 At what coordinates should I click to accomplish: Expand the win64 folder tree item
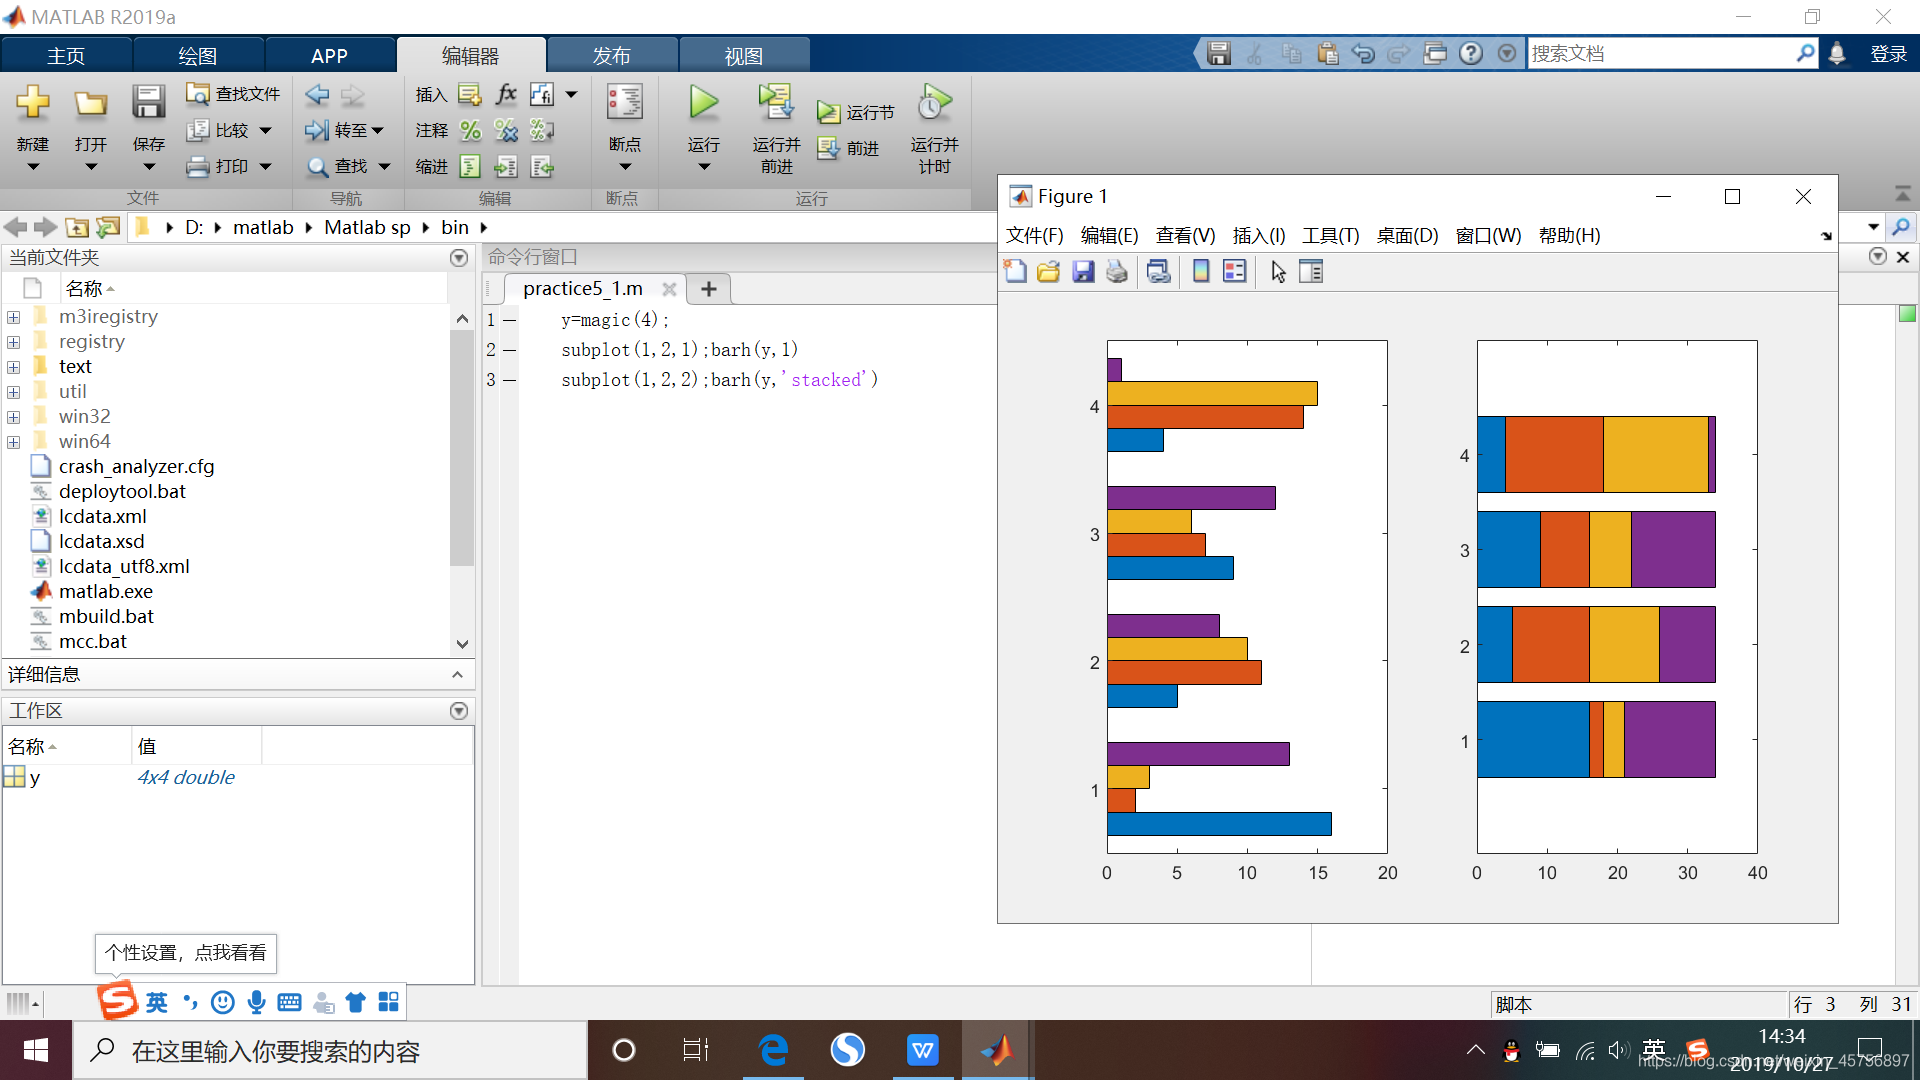[15, 440]
